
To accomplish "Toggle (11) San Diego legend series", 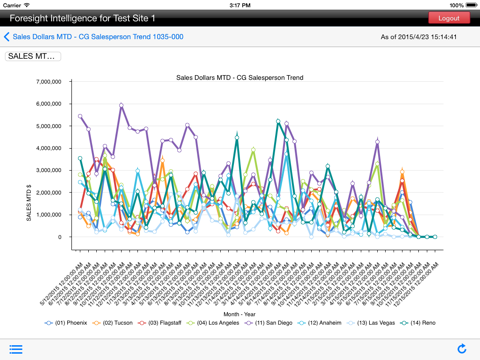I will click(x=268, y=323).
